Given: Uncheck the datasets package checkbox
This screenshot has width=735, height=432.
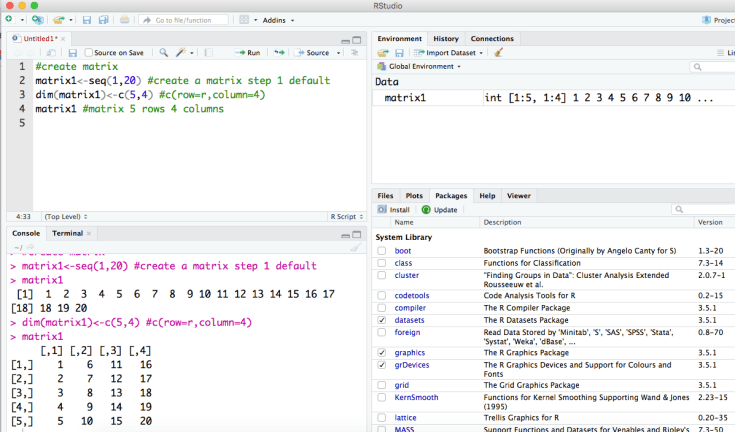Looking at the screenshot, I should 382,320.
